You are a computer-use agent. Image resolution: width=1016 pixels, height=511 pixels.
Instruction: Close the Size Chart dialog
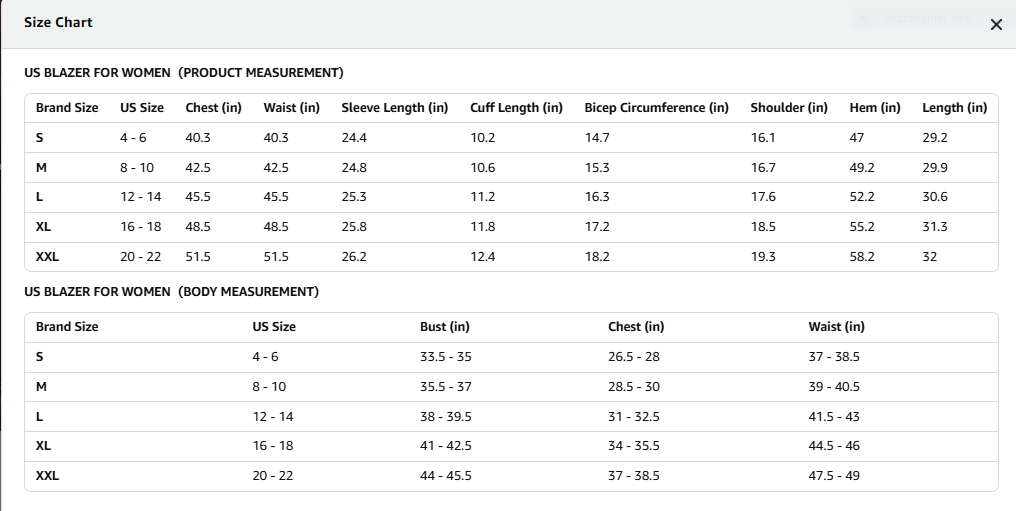click(996, 25)
